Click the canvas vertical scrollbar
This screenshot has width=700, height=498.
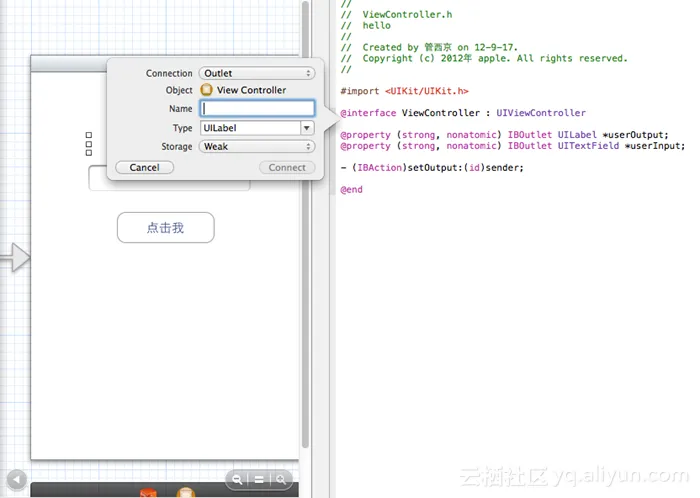click(x=305, y=223)
